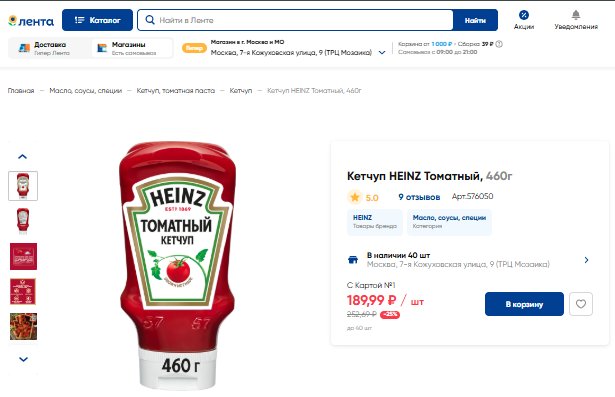Go to Кетчуп, томатная паста breadcrumb
Screen dimensions: 615x397
[176, 91]
